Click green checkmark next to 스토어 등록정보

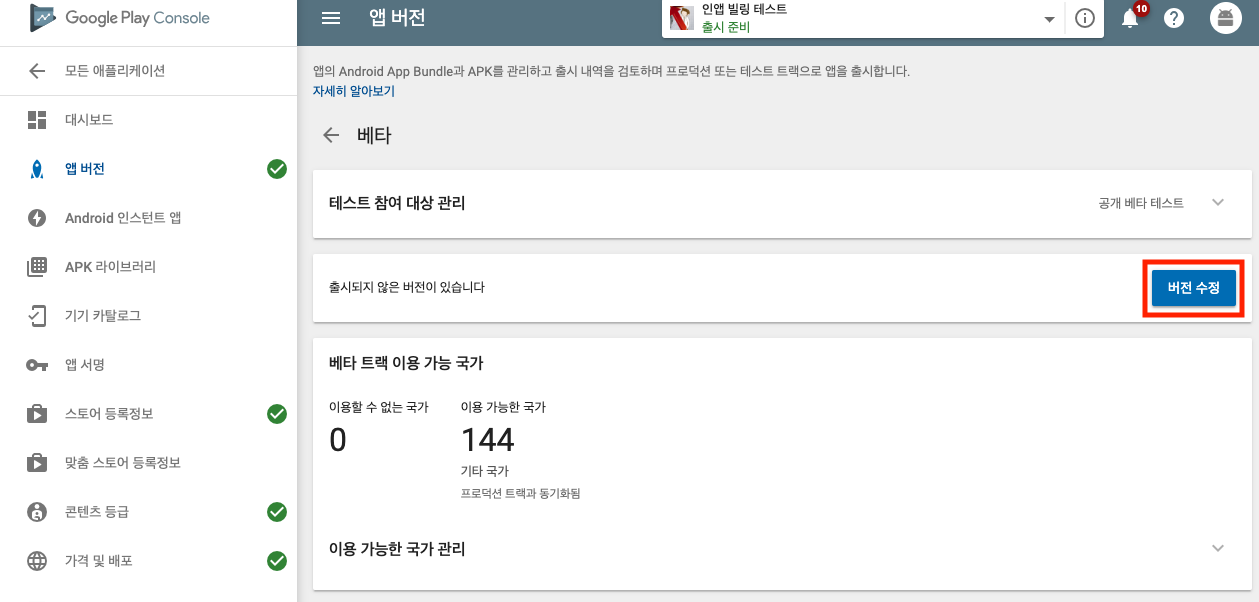click(277, 414)
